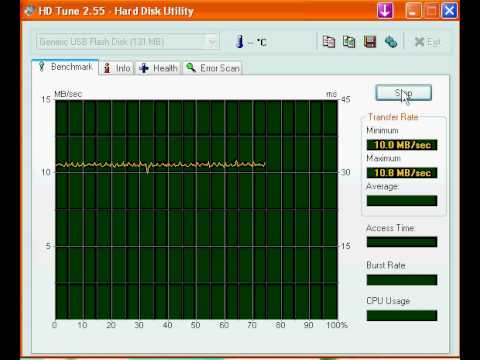Click the empty Average value field
This screenshot has width=480, height=360.
[x=402, y=201]
